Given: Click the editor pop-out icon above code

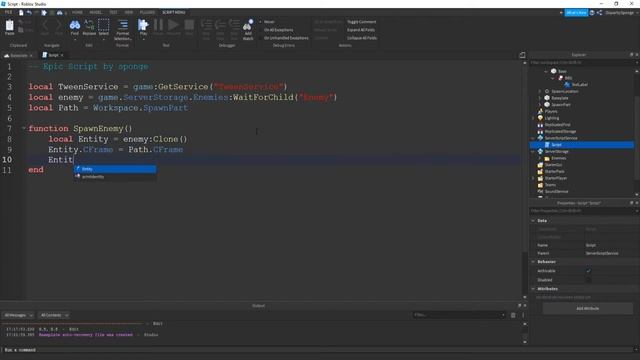Looking at the screenshot, I should (x=522, y=55).
